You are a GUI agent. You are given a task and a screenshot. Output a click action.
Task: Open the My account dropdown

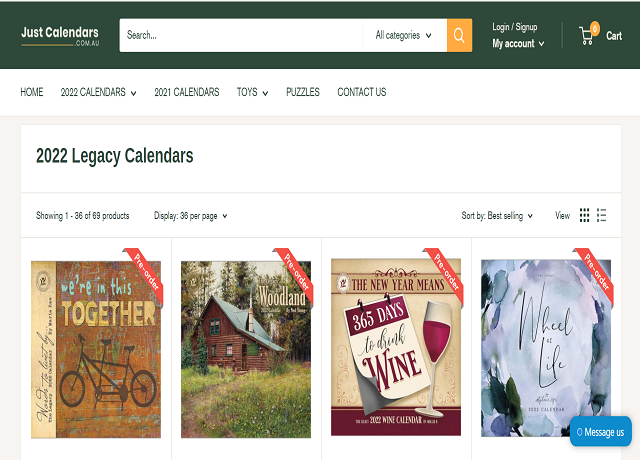(x=518, y=44)
